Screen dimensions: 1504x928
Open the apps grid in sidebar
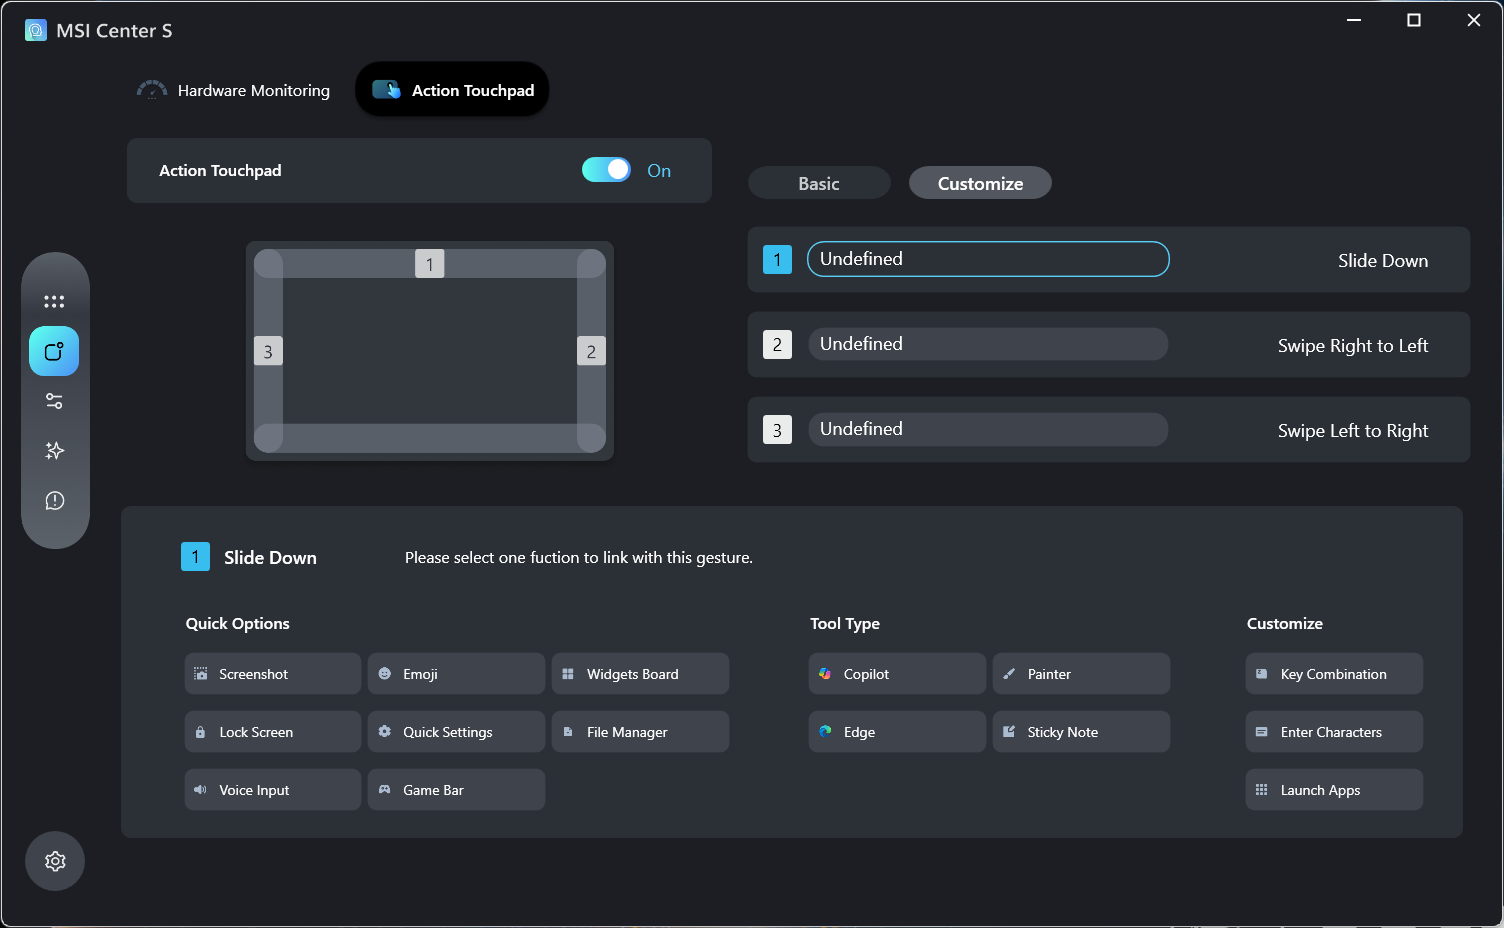54,301
